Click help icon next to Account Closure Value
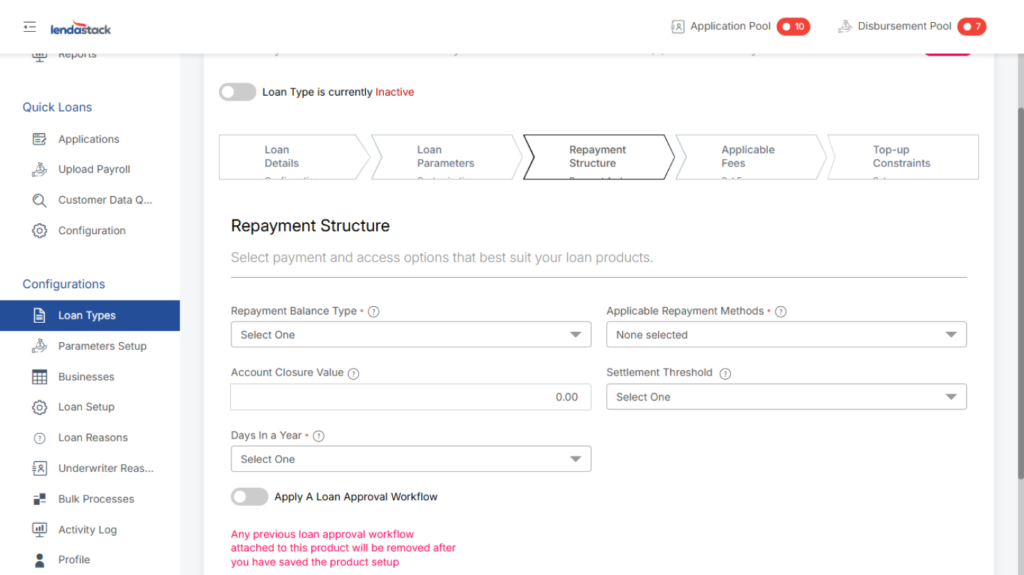This screenshot has height=575, width=1024. click(x=354, y=373)
